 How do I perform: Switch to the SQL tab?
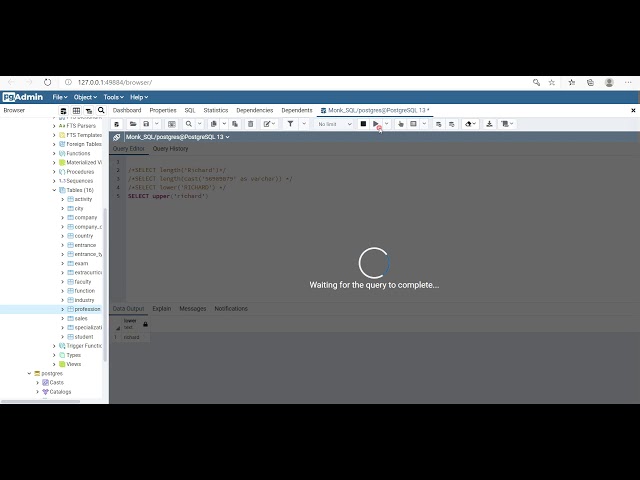tap(190, 110)
